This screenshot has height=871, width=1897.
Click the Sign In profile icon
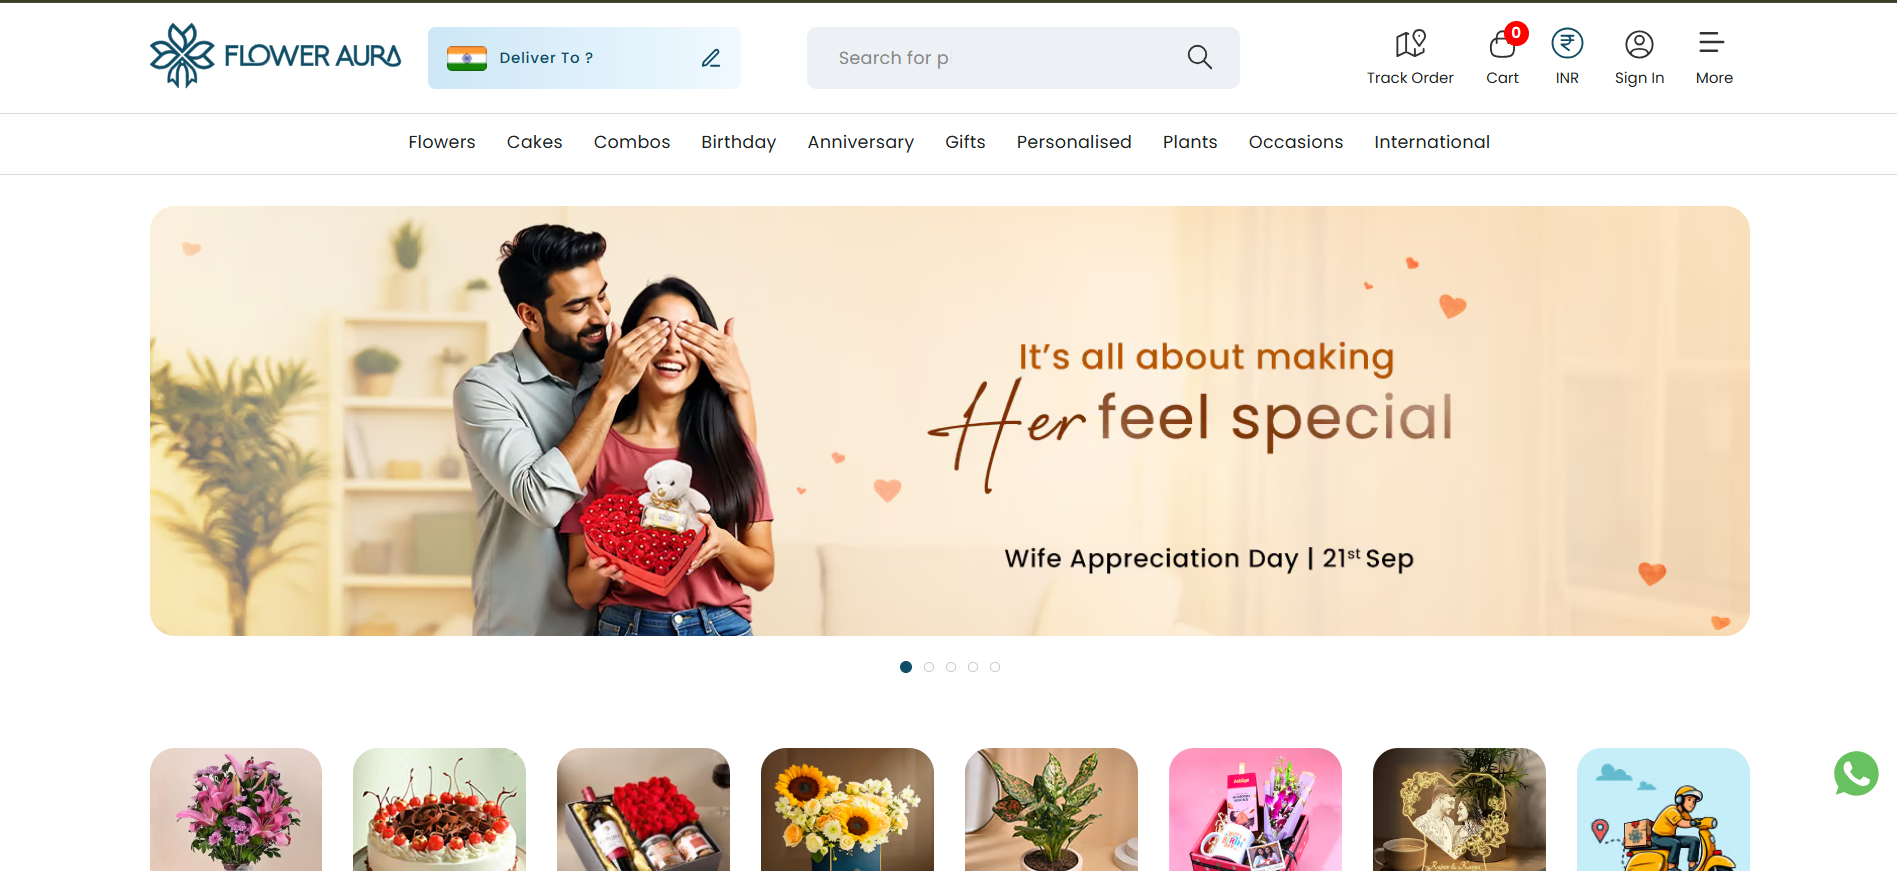click(x=1639, y=44)
